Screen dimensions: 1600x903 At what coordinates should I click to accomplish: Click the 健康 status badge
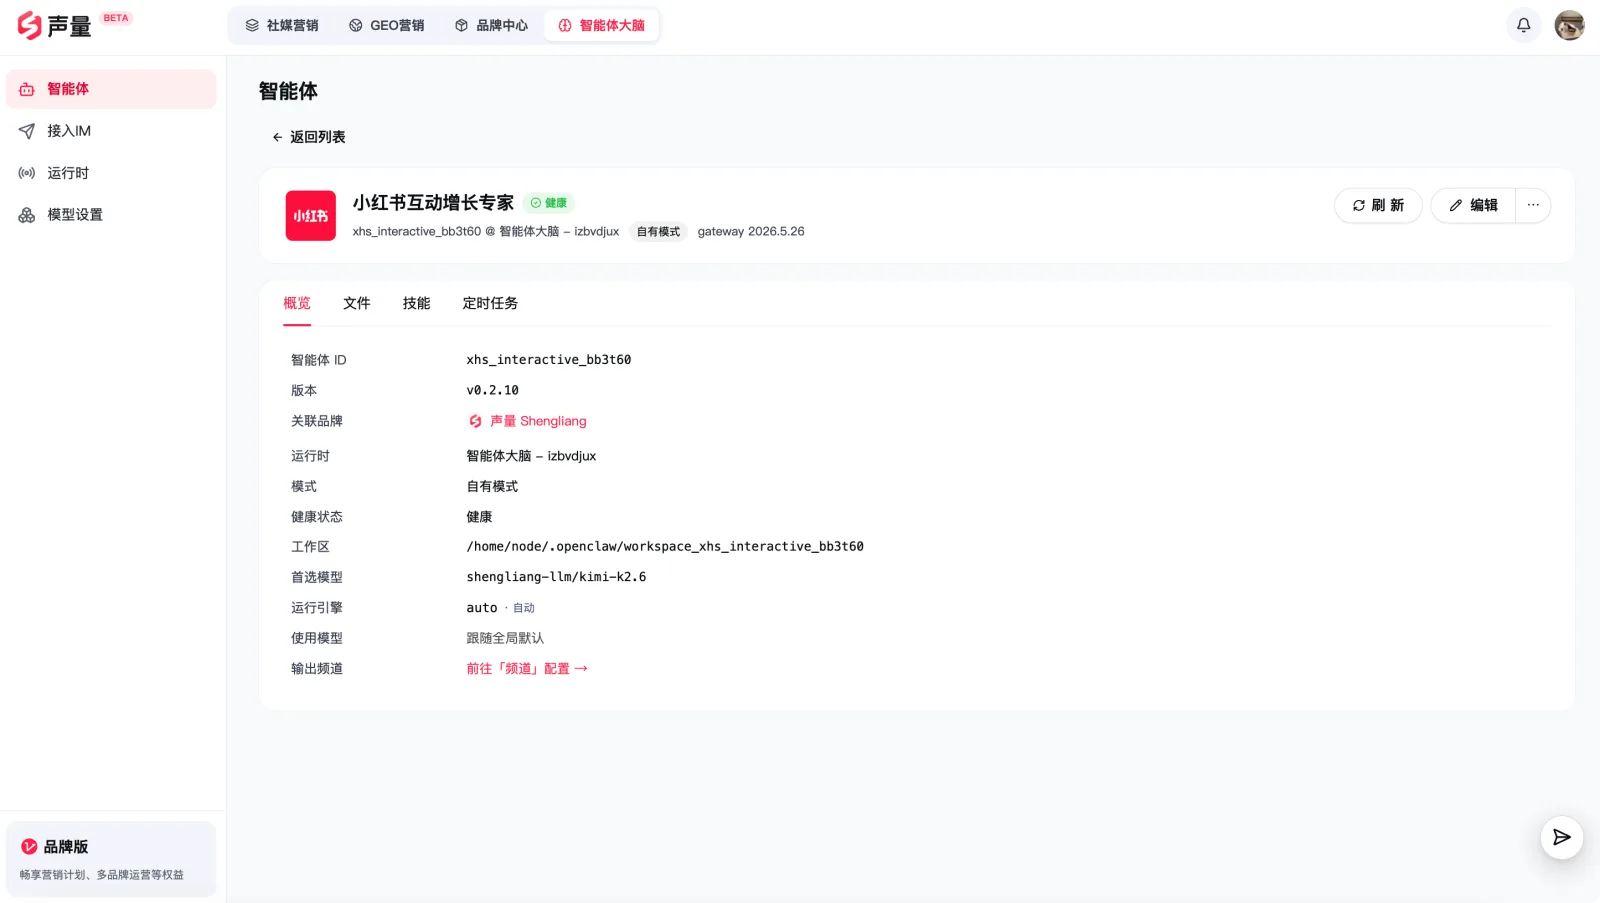coord(548,203)
